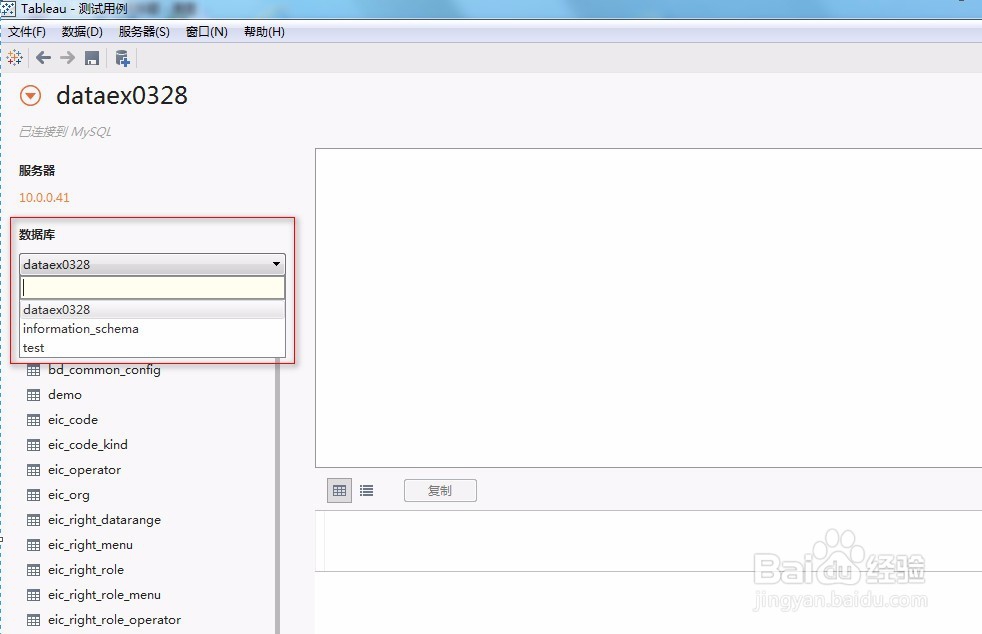This screenshot has height=634, width=982.
Task: Select the eic_code_kind table
Action: 88,445
